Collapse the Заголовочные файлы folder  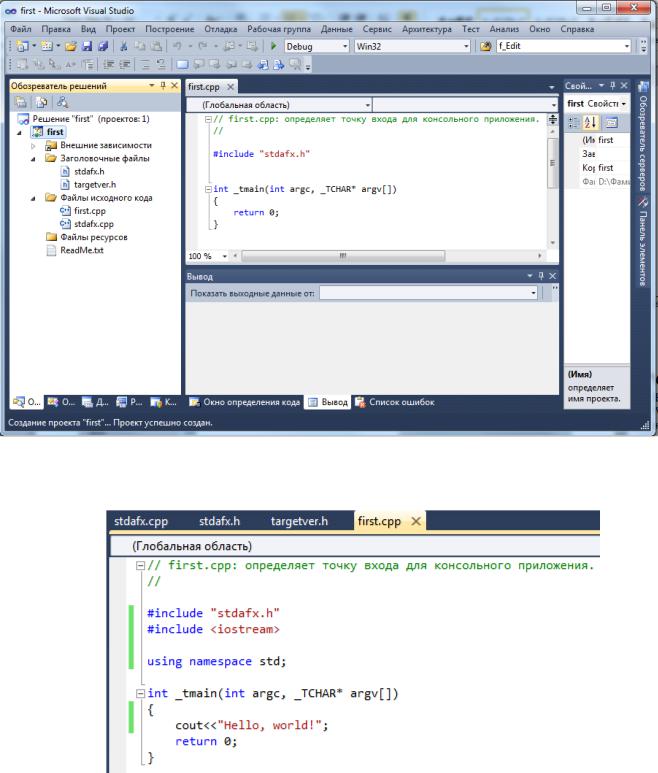tap(33, 159)
